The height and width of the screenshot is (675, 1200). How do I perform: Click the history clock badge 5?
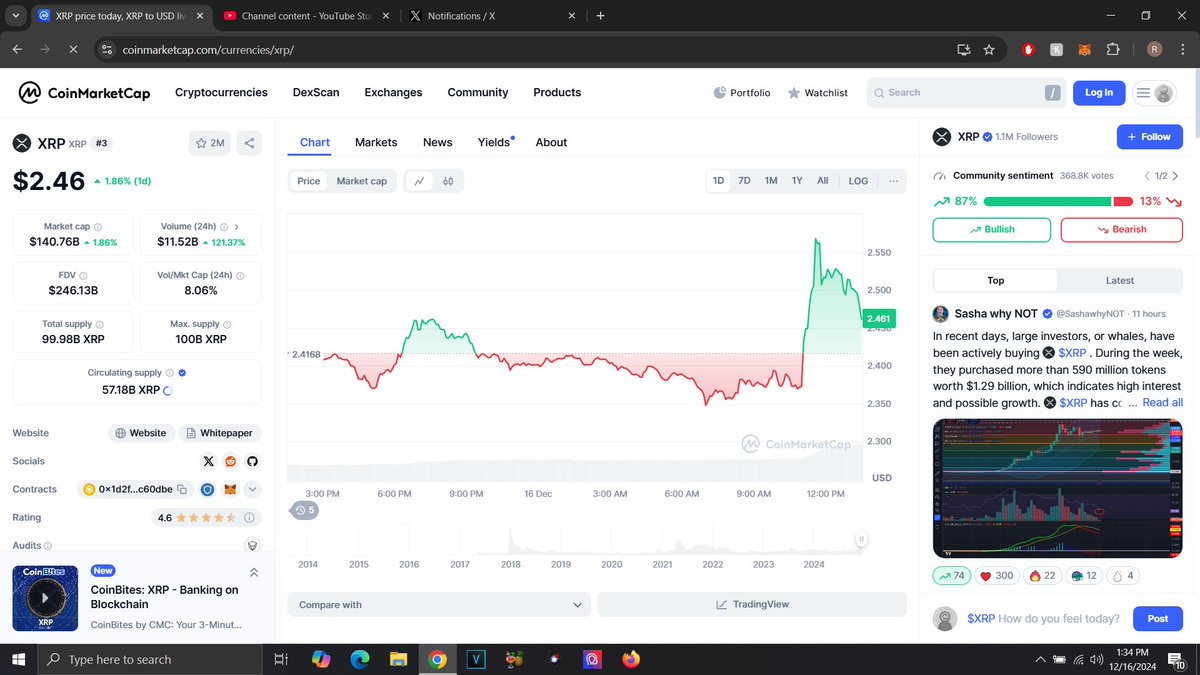click(x=305, y=510)
